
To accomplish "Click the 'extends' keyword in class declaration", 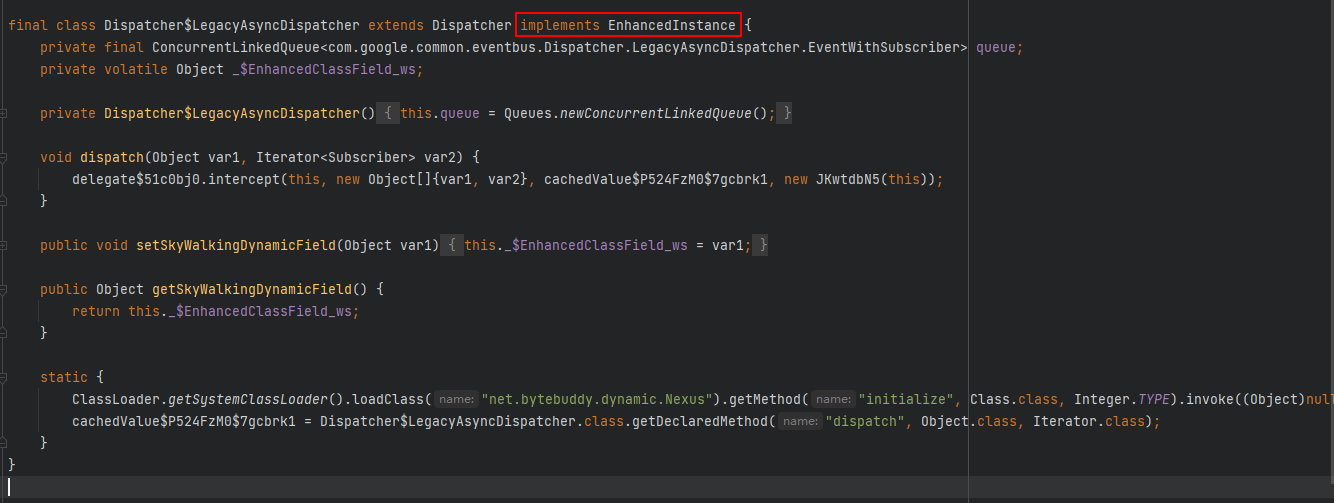I will click(x=396, y=26).
